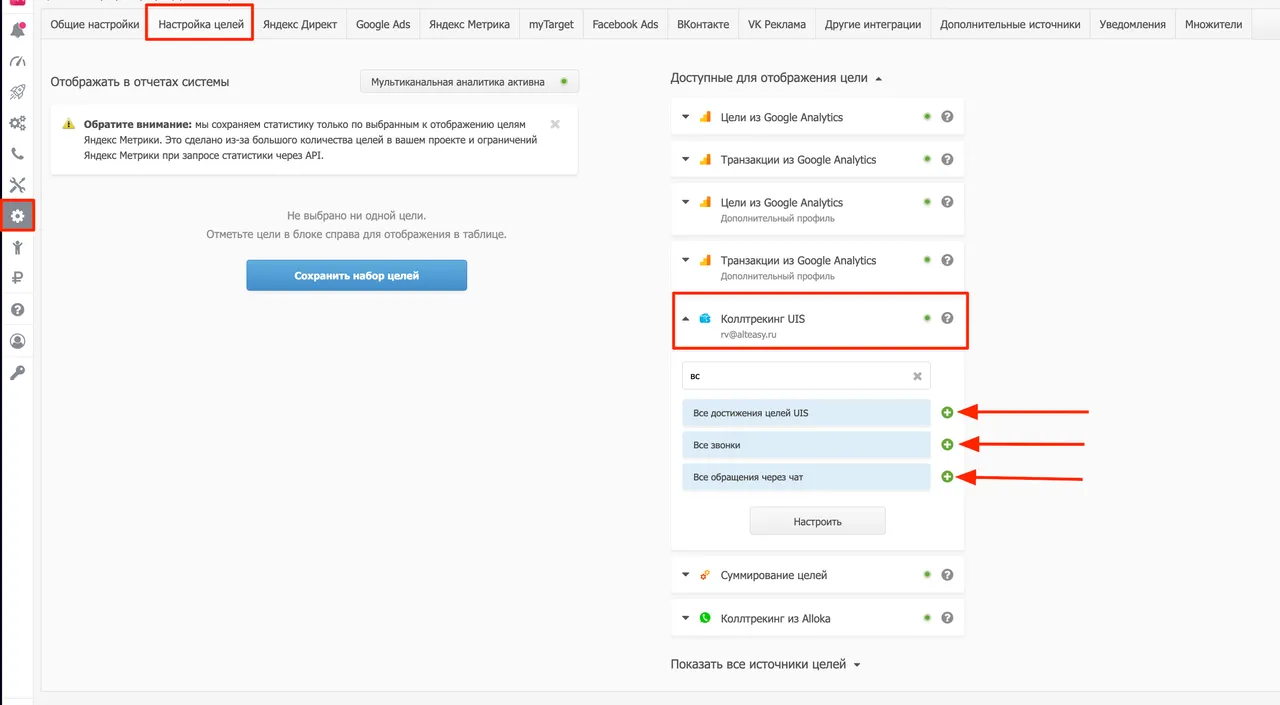This screenshot has width=1280, height=705.
Task: Toggle status dot of Коллтрекинг из Alloka
Action: tap(927, 618)
